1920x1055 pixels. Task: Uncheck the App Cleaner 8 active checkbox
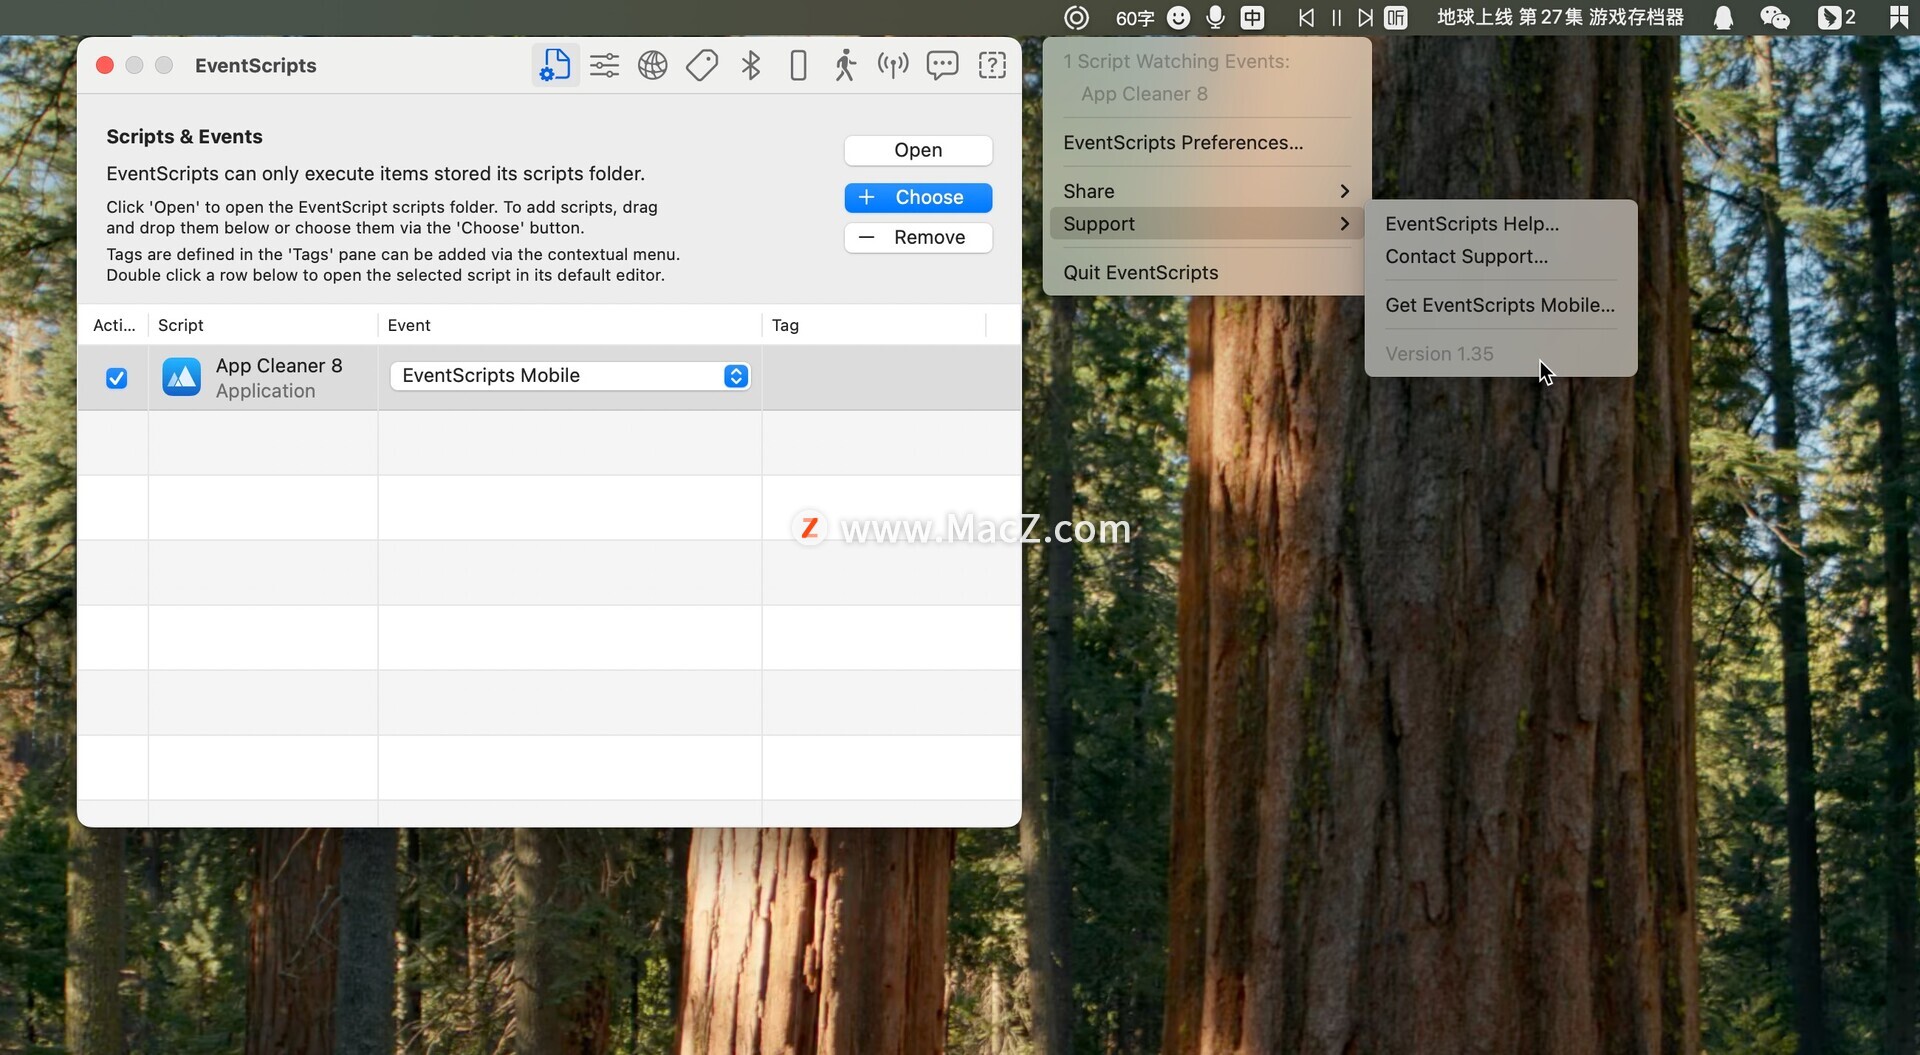click(116, 378)
